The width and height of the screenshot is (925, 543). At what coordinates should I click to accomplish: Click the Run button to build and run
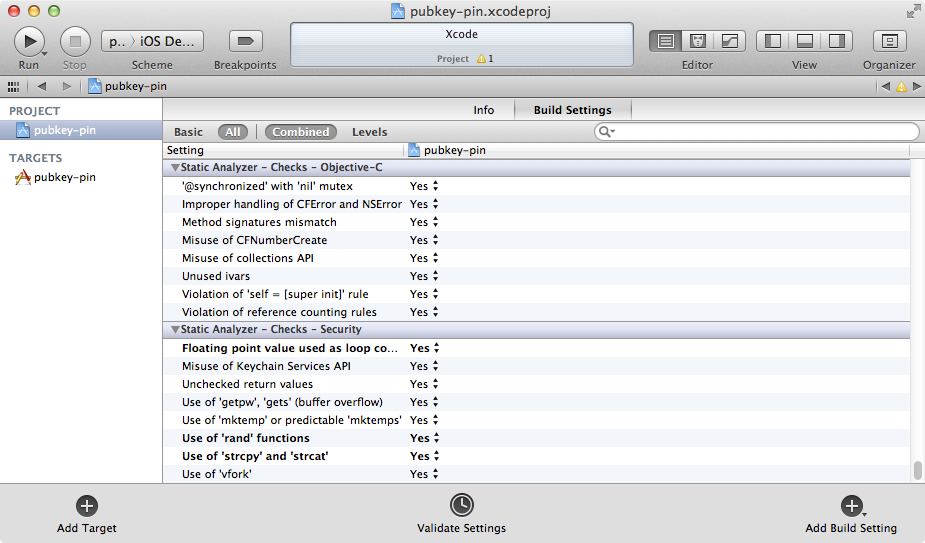coord(29,41)
